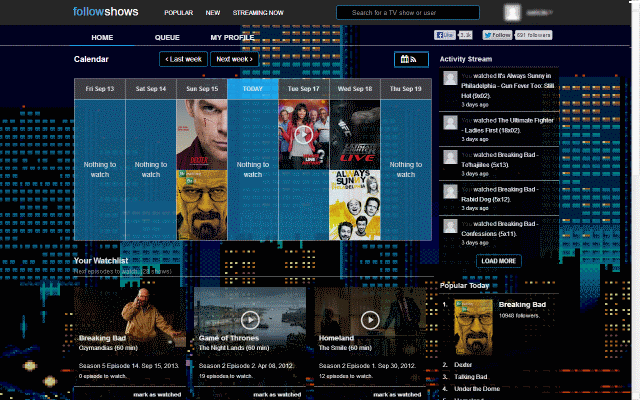
Task: Click the followshows logo
Action: click(x=105, y=12)
